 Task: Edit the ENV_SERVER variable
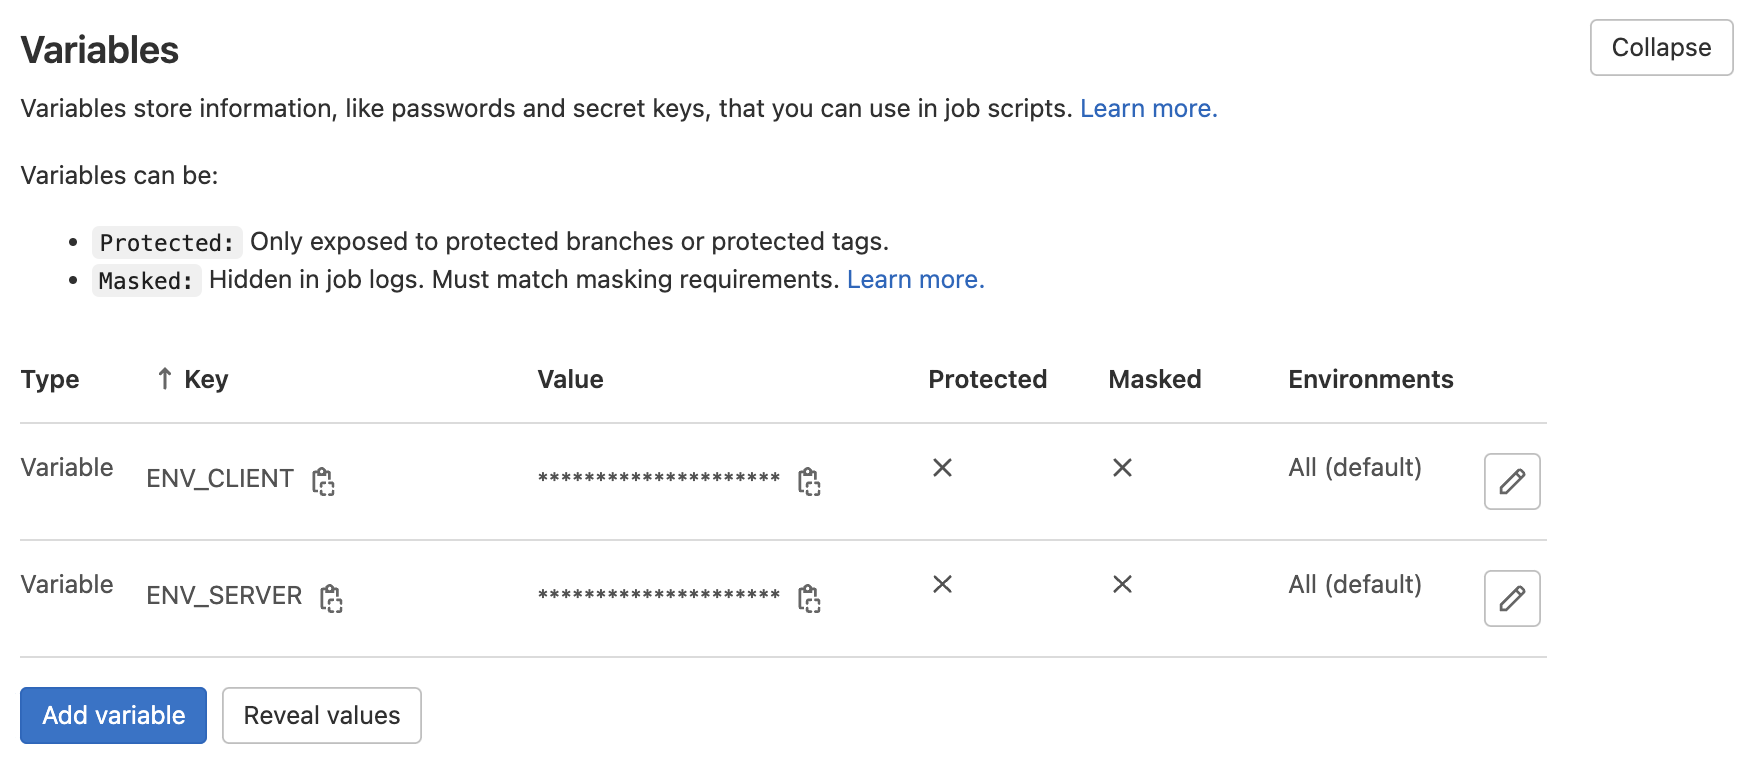pos(1511,598)
